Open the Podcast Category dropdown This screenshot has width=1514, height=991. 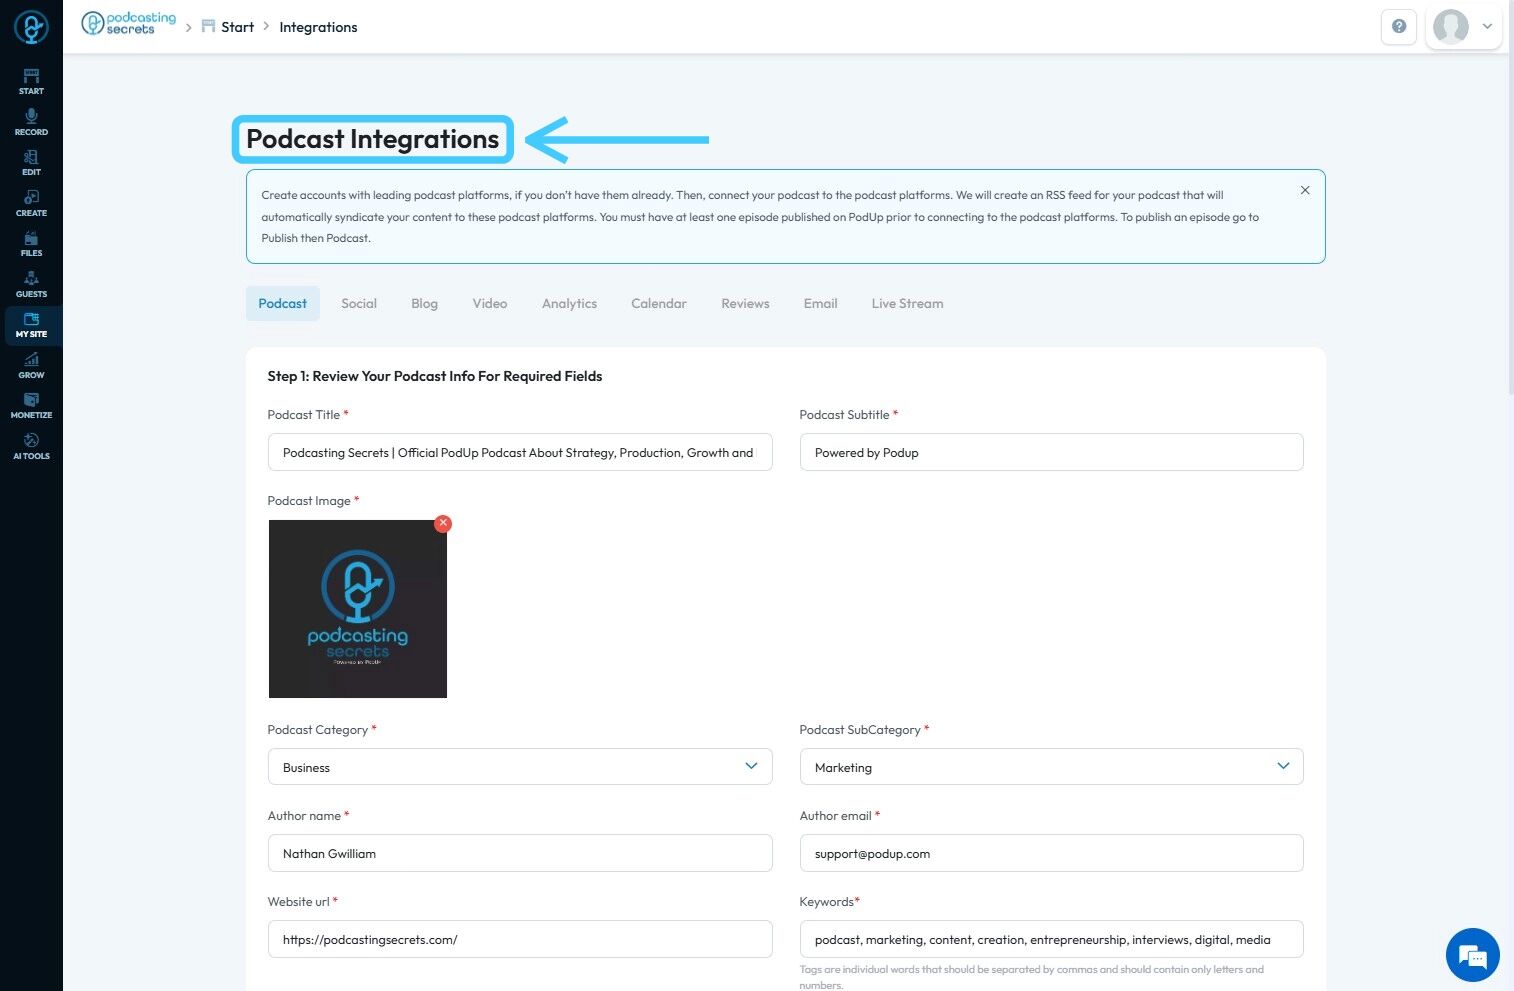[x=520, y=767]
